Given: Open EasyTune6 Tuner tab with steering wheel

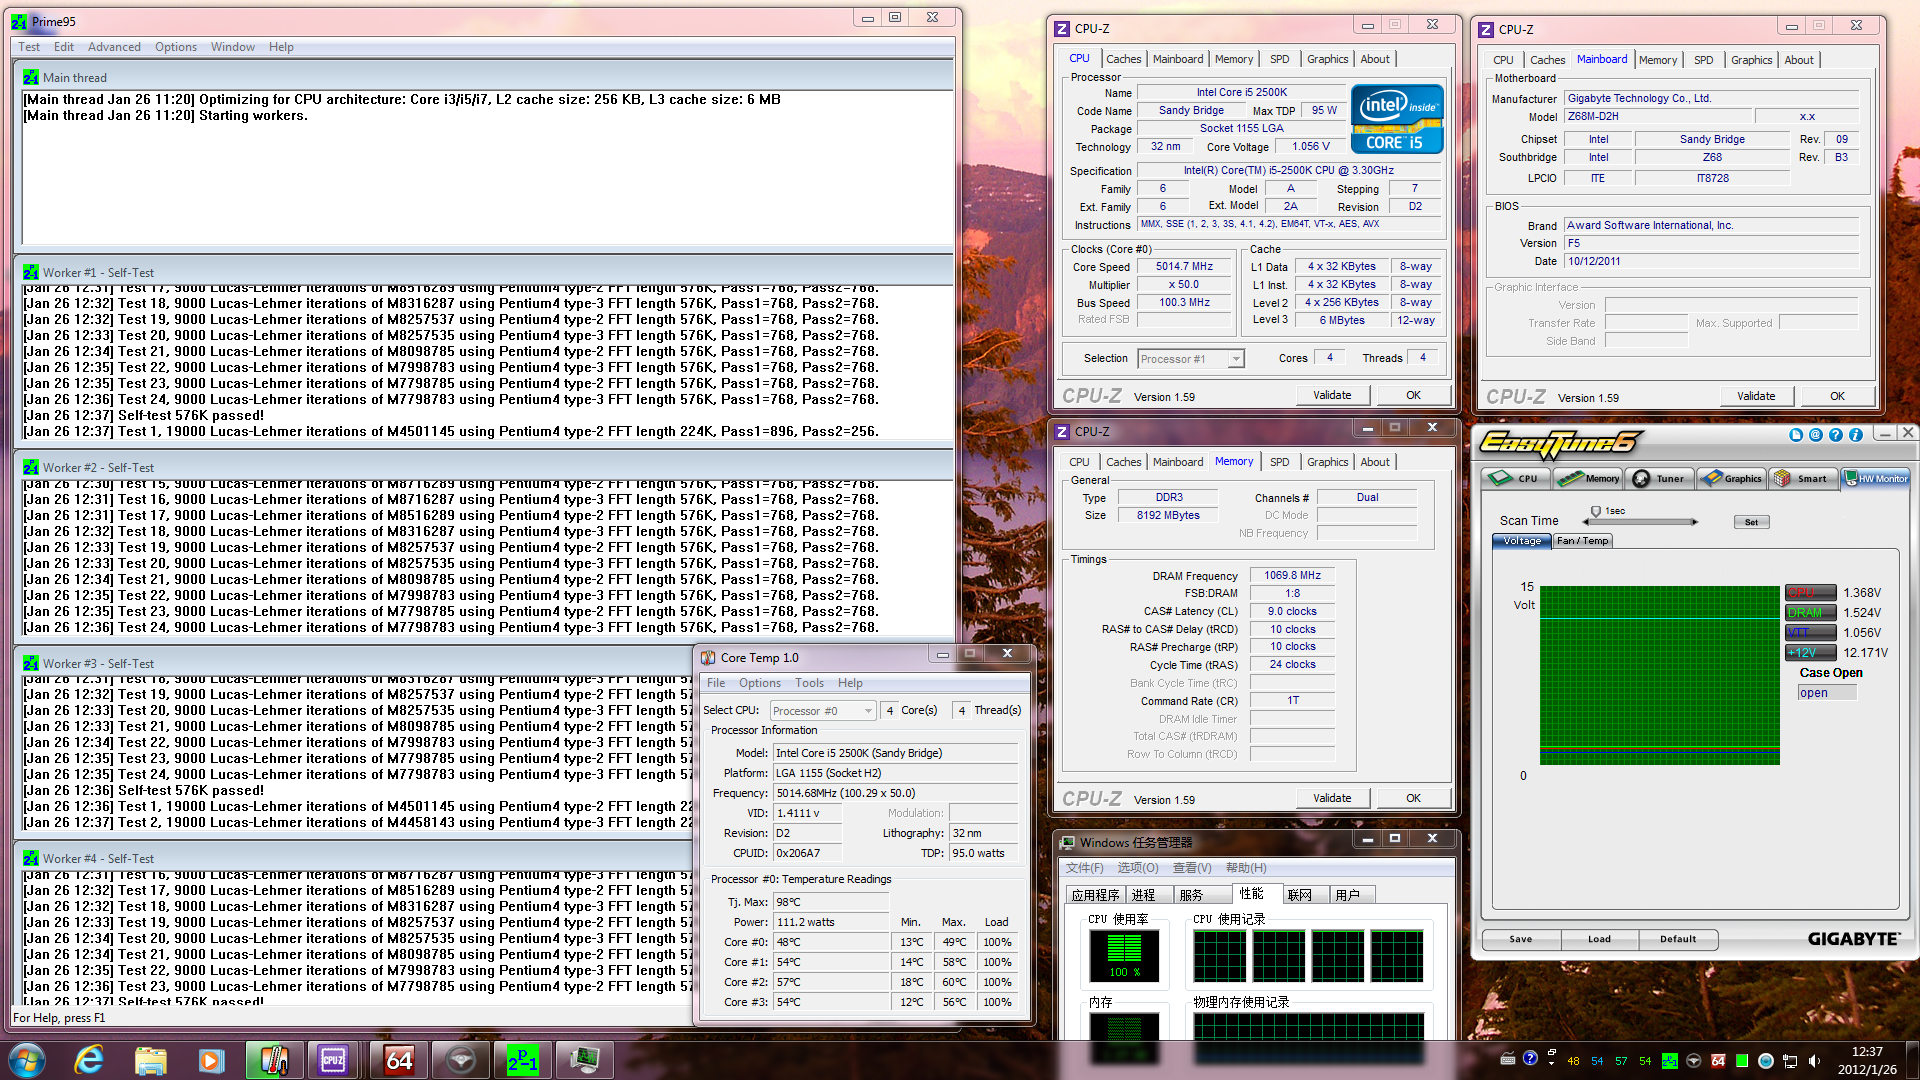Looking at the screenshot, I should pyautogui.click(x=1659, y=479).
